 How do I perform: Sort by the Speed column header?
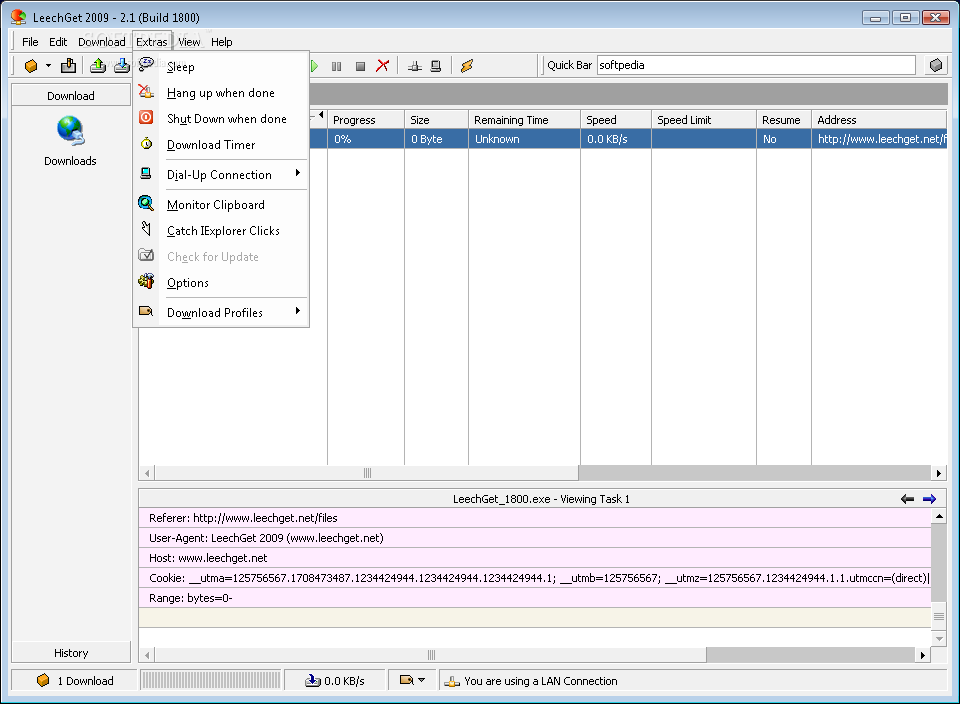[615, 120]
